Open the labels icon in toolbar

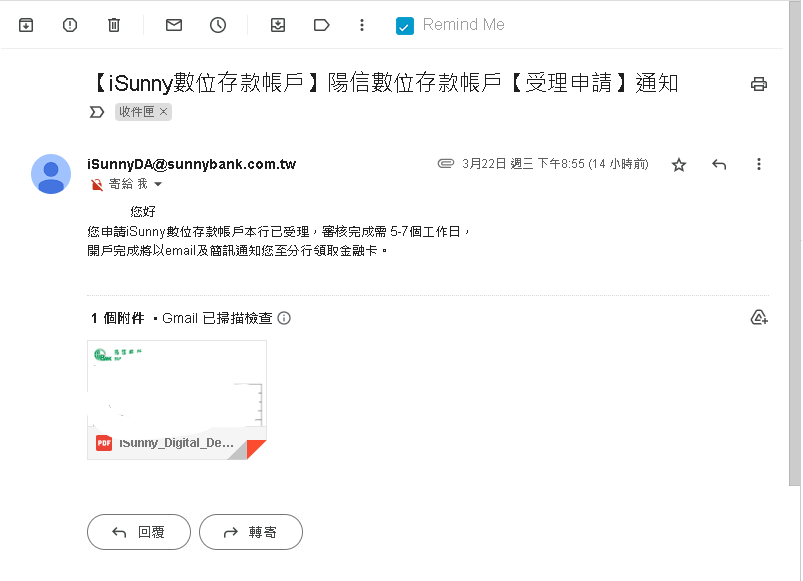[x=321, y=25]
